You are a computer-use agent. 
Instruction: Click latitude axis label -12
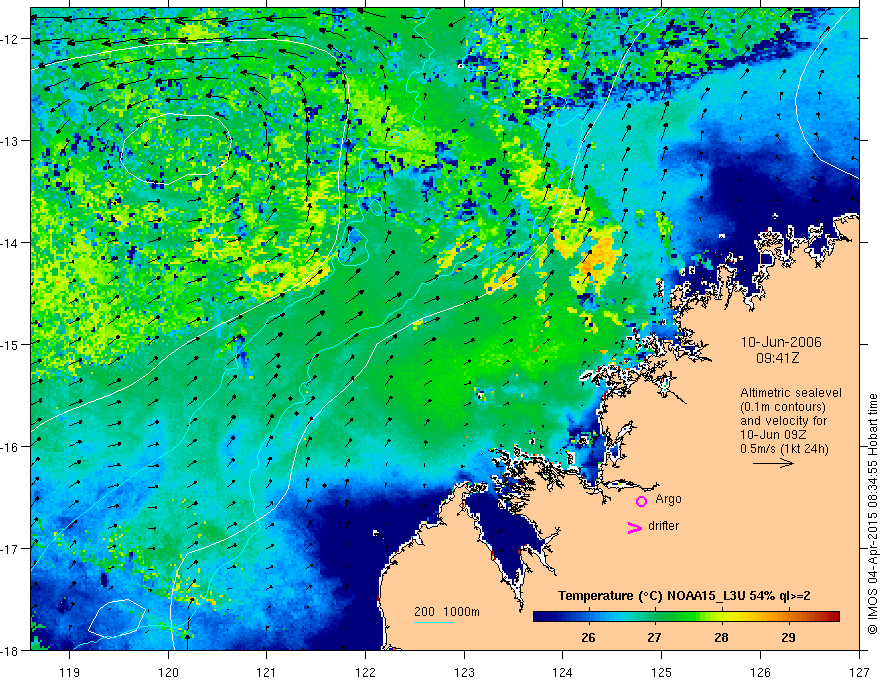point(10,39)
